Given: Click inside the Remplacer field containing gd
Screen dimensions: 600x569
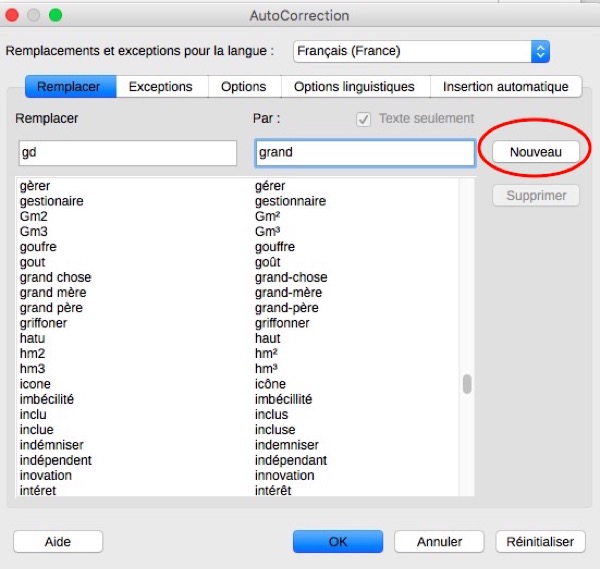Looking at the screenshot, I should [126, 153].
